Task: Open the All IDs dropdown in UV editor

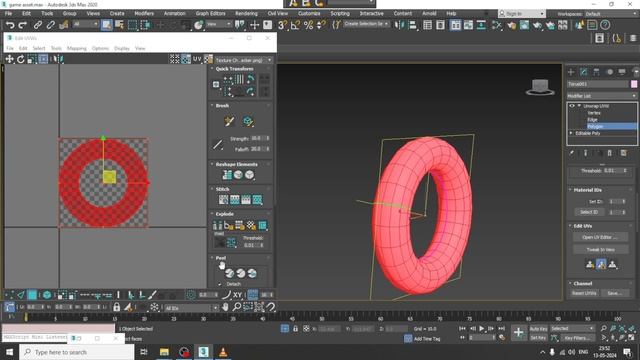Action: pos(191,308)
